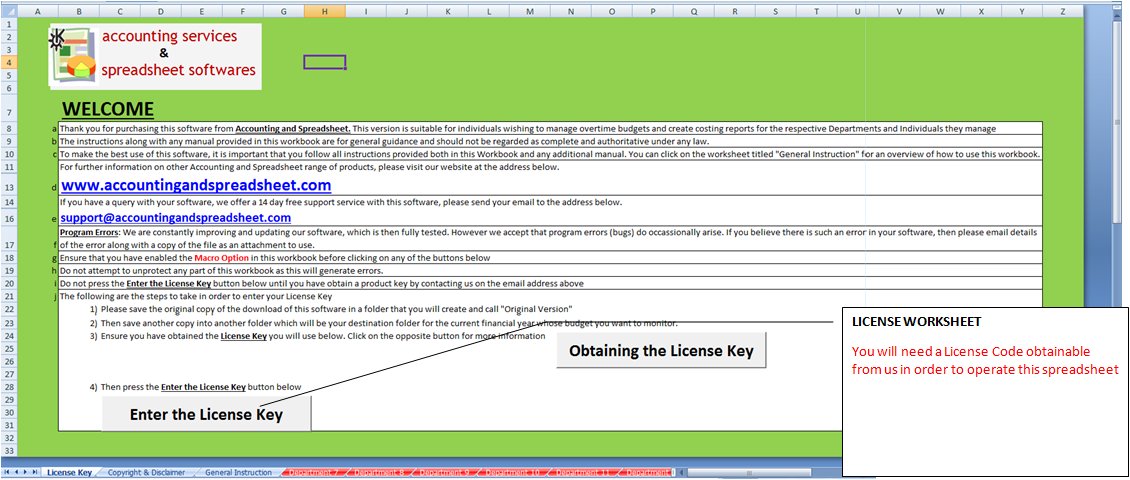Viewport: 1130px width, 480px height.
Task: Click the next sheet navigation arrow
Action: click(27, 472)
